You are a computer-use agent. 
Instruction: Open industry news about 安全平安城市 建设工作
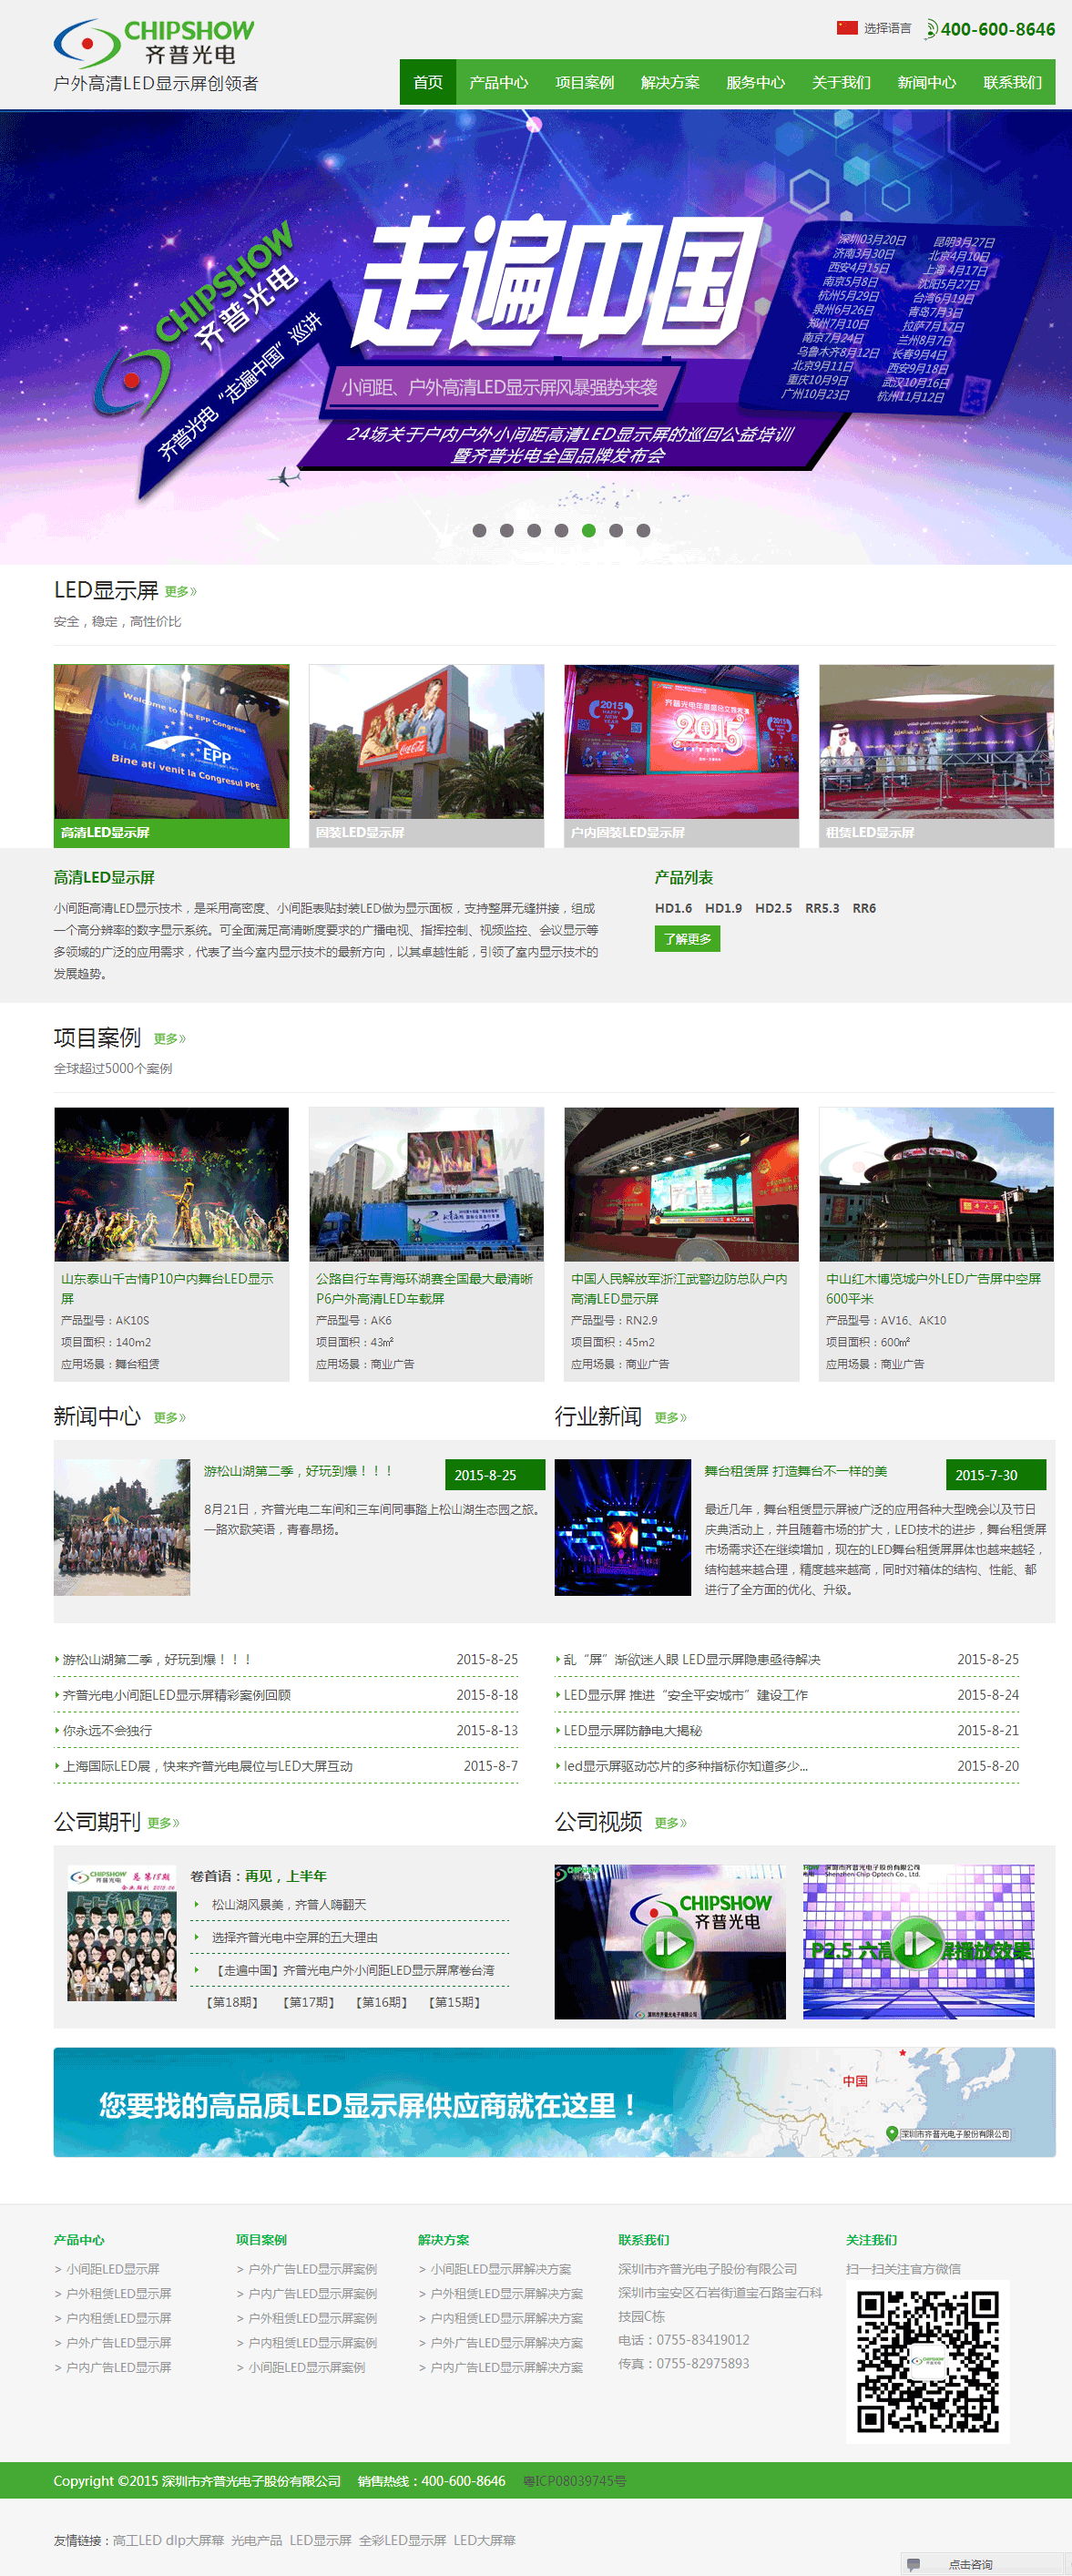click(686, 1695)
